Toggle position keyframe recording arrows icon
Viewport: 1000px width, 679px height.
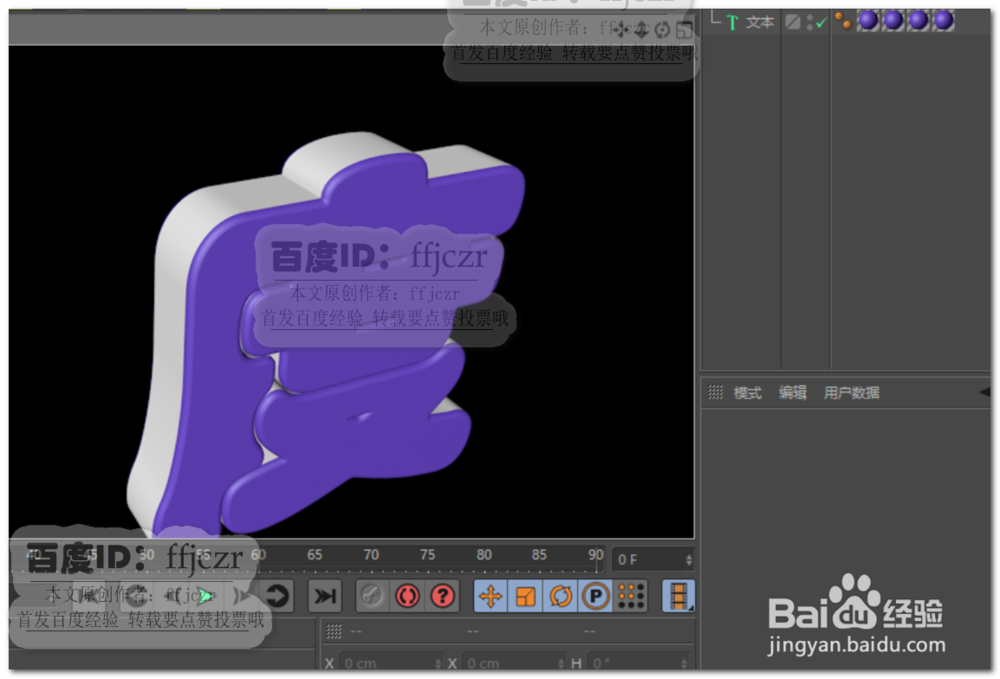coord(490,597)
